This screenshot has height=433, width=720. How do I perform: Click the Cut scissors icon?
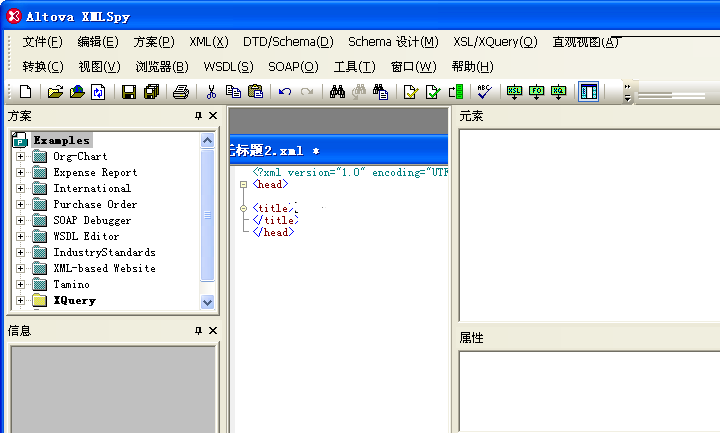tap(211, 92)
